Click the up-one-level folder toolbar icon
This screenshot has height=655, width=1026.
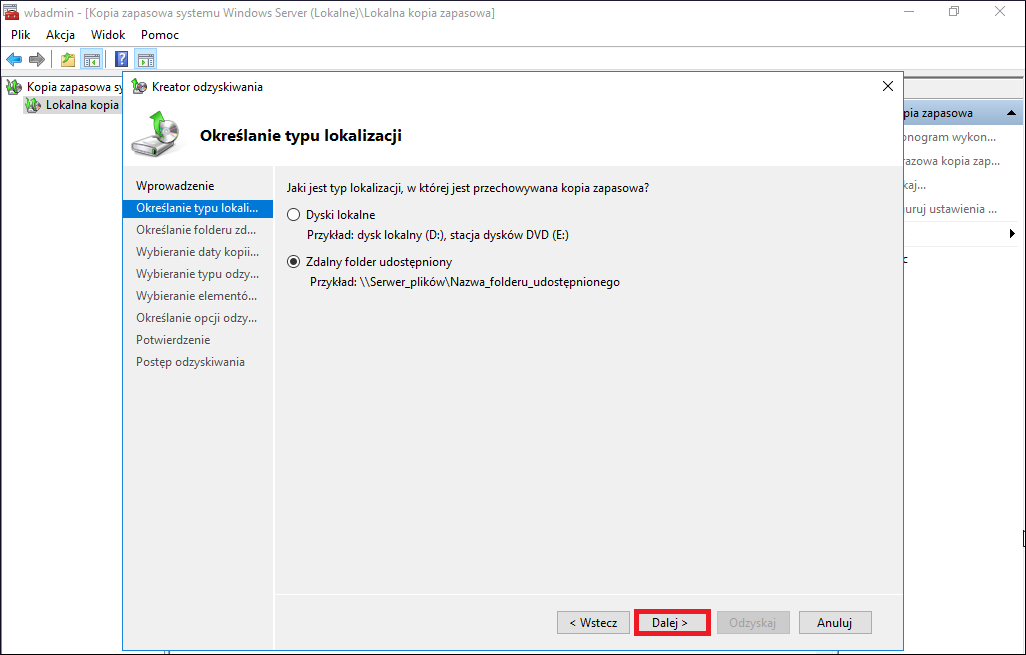(67, 60)
